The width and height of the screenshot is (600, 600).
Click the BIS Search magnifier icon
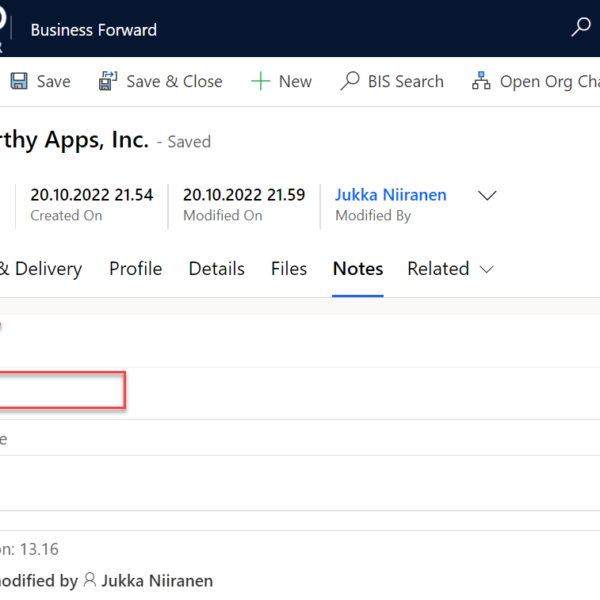coord(350,82)
